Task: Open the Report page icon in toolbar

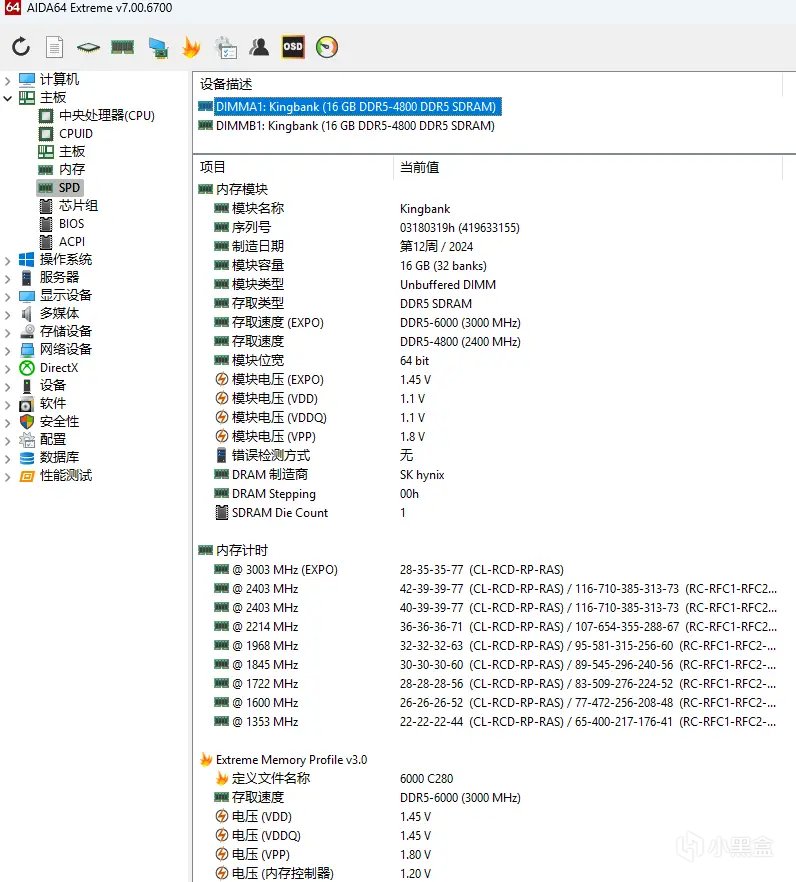Action: click(55, 47)
